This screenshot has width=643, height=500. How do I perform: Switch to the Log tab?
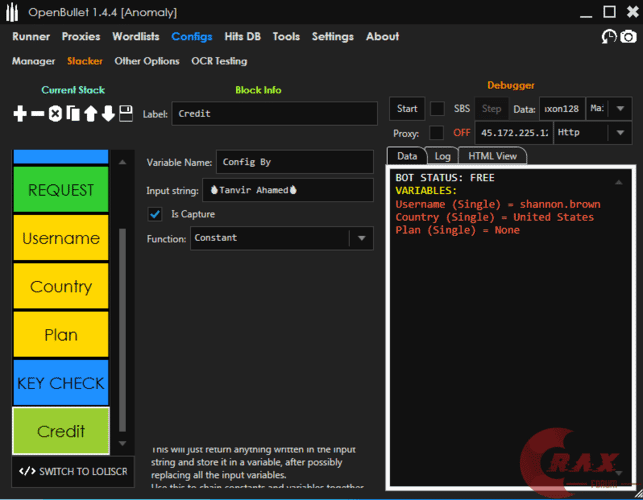[x=441, y=156]
